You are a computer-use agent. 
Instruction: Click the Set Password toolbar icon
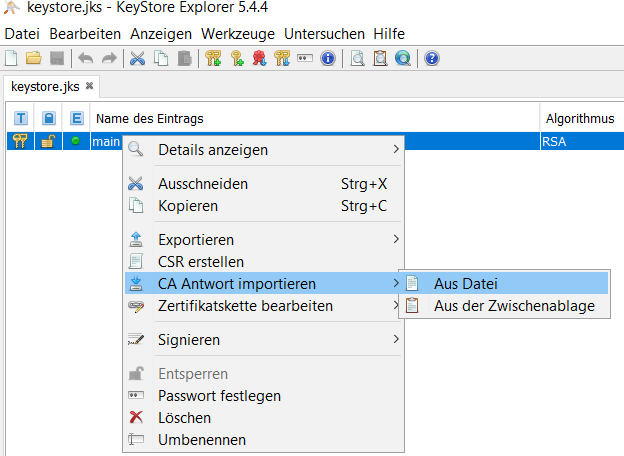click(x=305, y=58)
